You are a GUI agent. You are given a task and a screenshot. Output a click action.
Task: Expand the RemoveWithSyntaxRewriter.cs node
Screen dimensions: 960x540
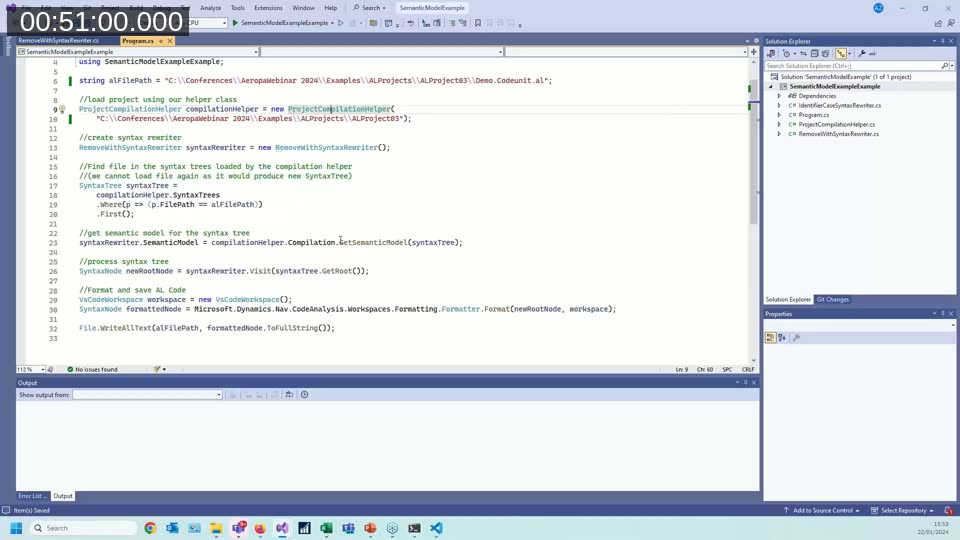779,134
